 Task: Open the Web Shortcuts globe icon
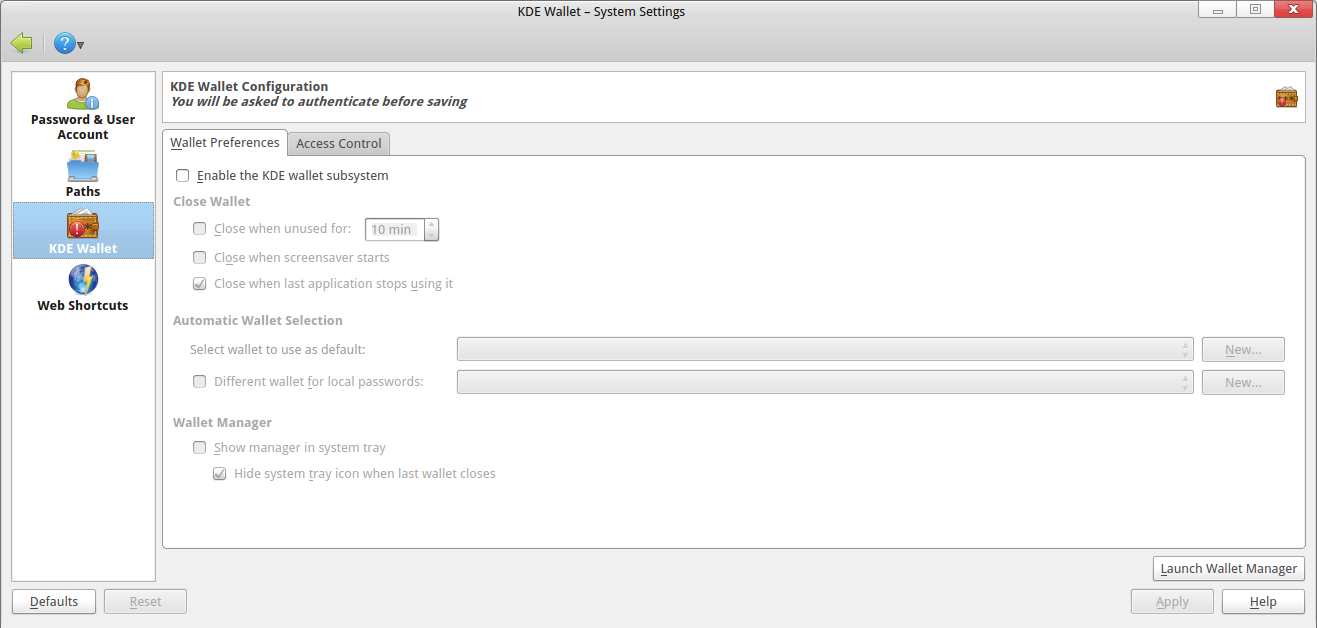point(83,280)
